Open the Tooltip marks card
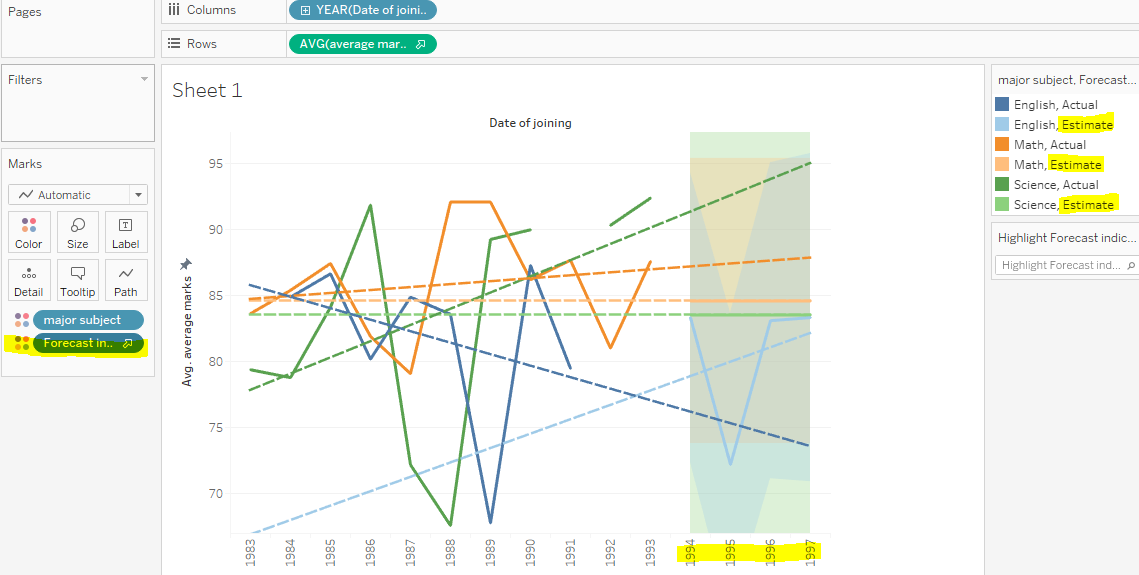1139x575 pixels. (77, 280)
